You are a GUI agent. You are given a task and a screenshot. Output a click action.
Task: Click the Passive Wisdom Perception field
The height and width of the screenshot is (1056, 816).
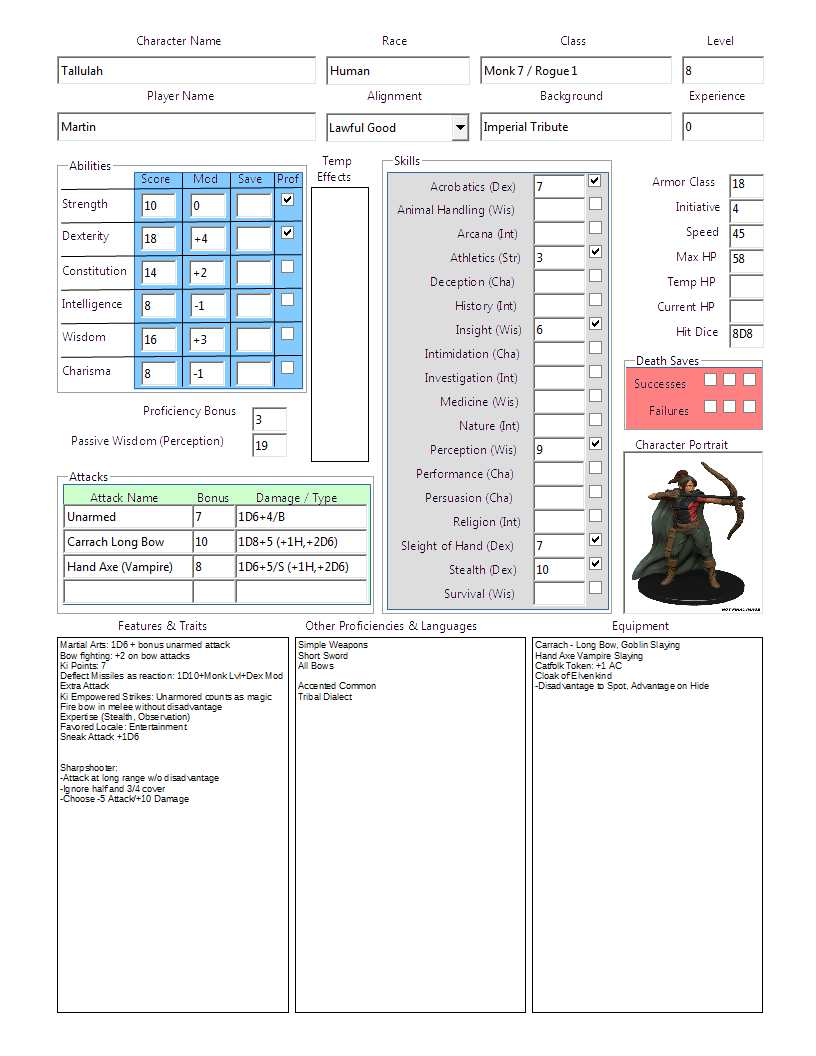[269, 445]
